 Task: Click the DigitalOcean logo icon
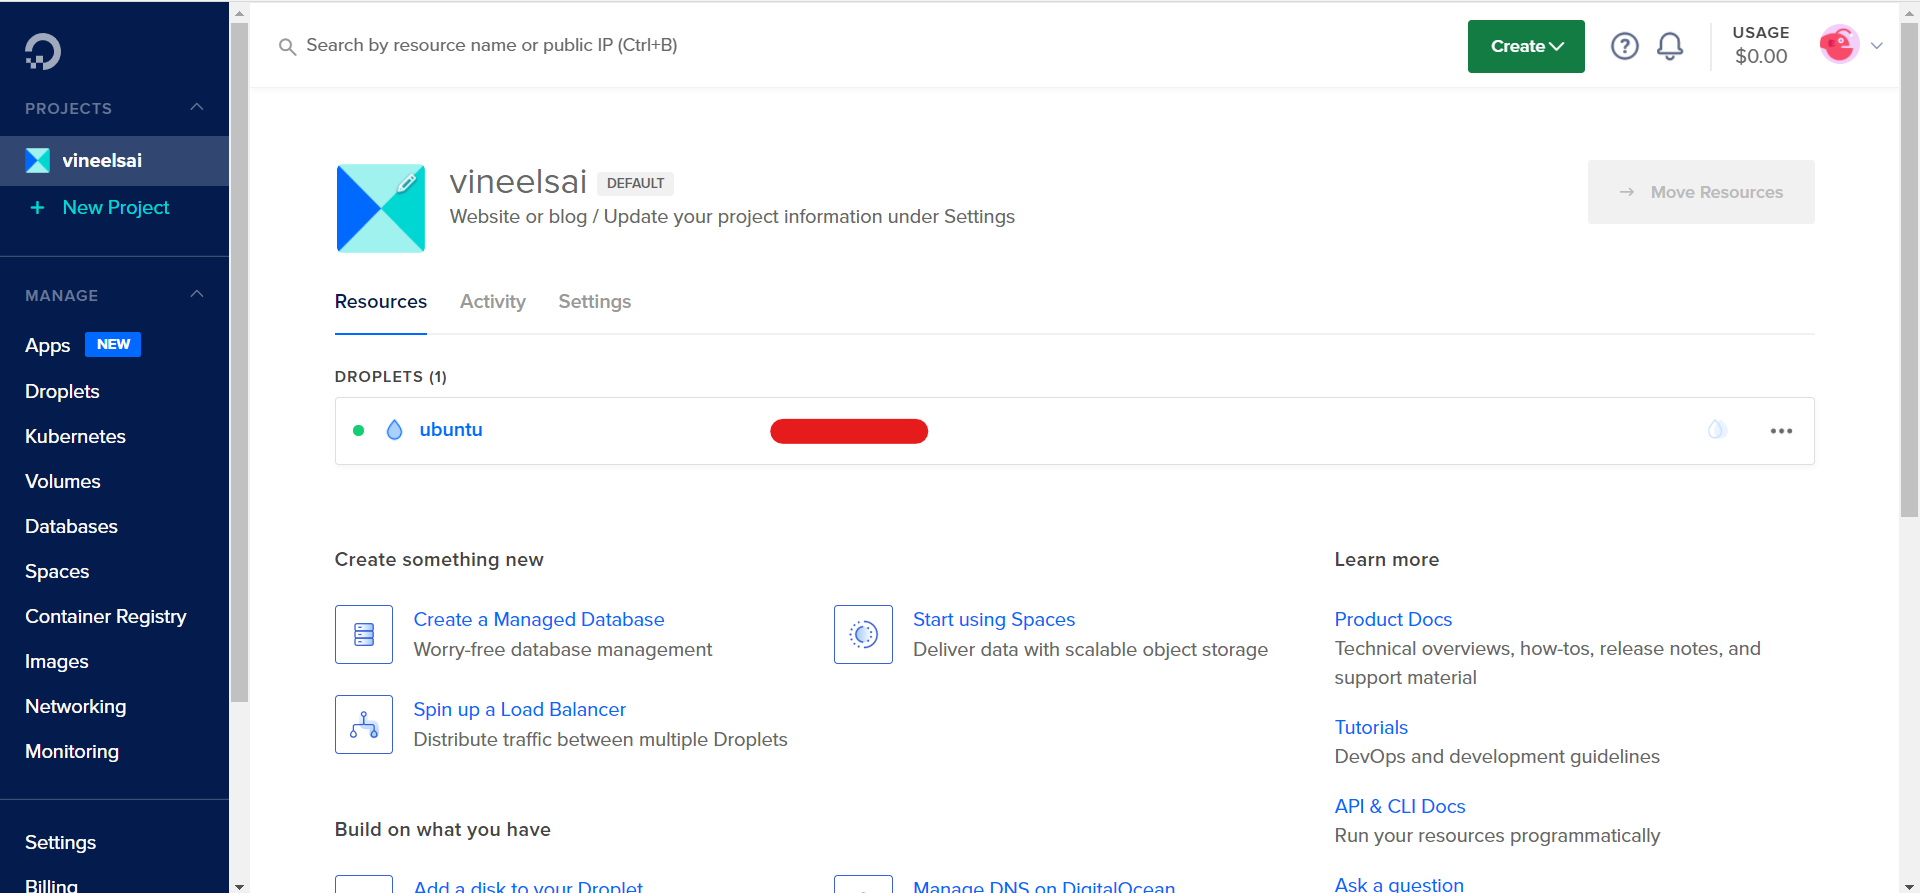43,52
